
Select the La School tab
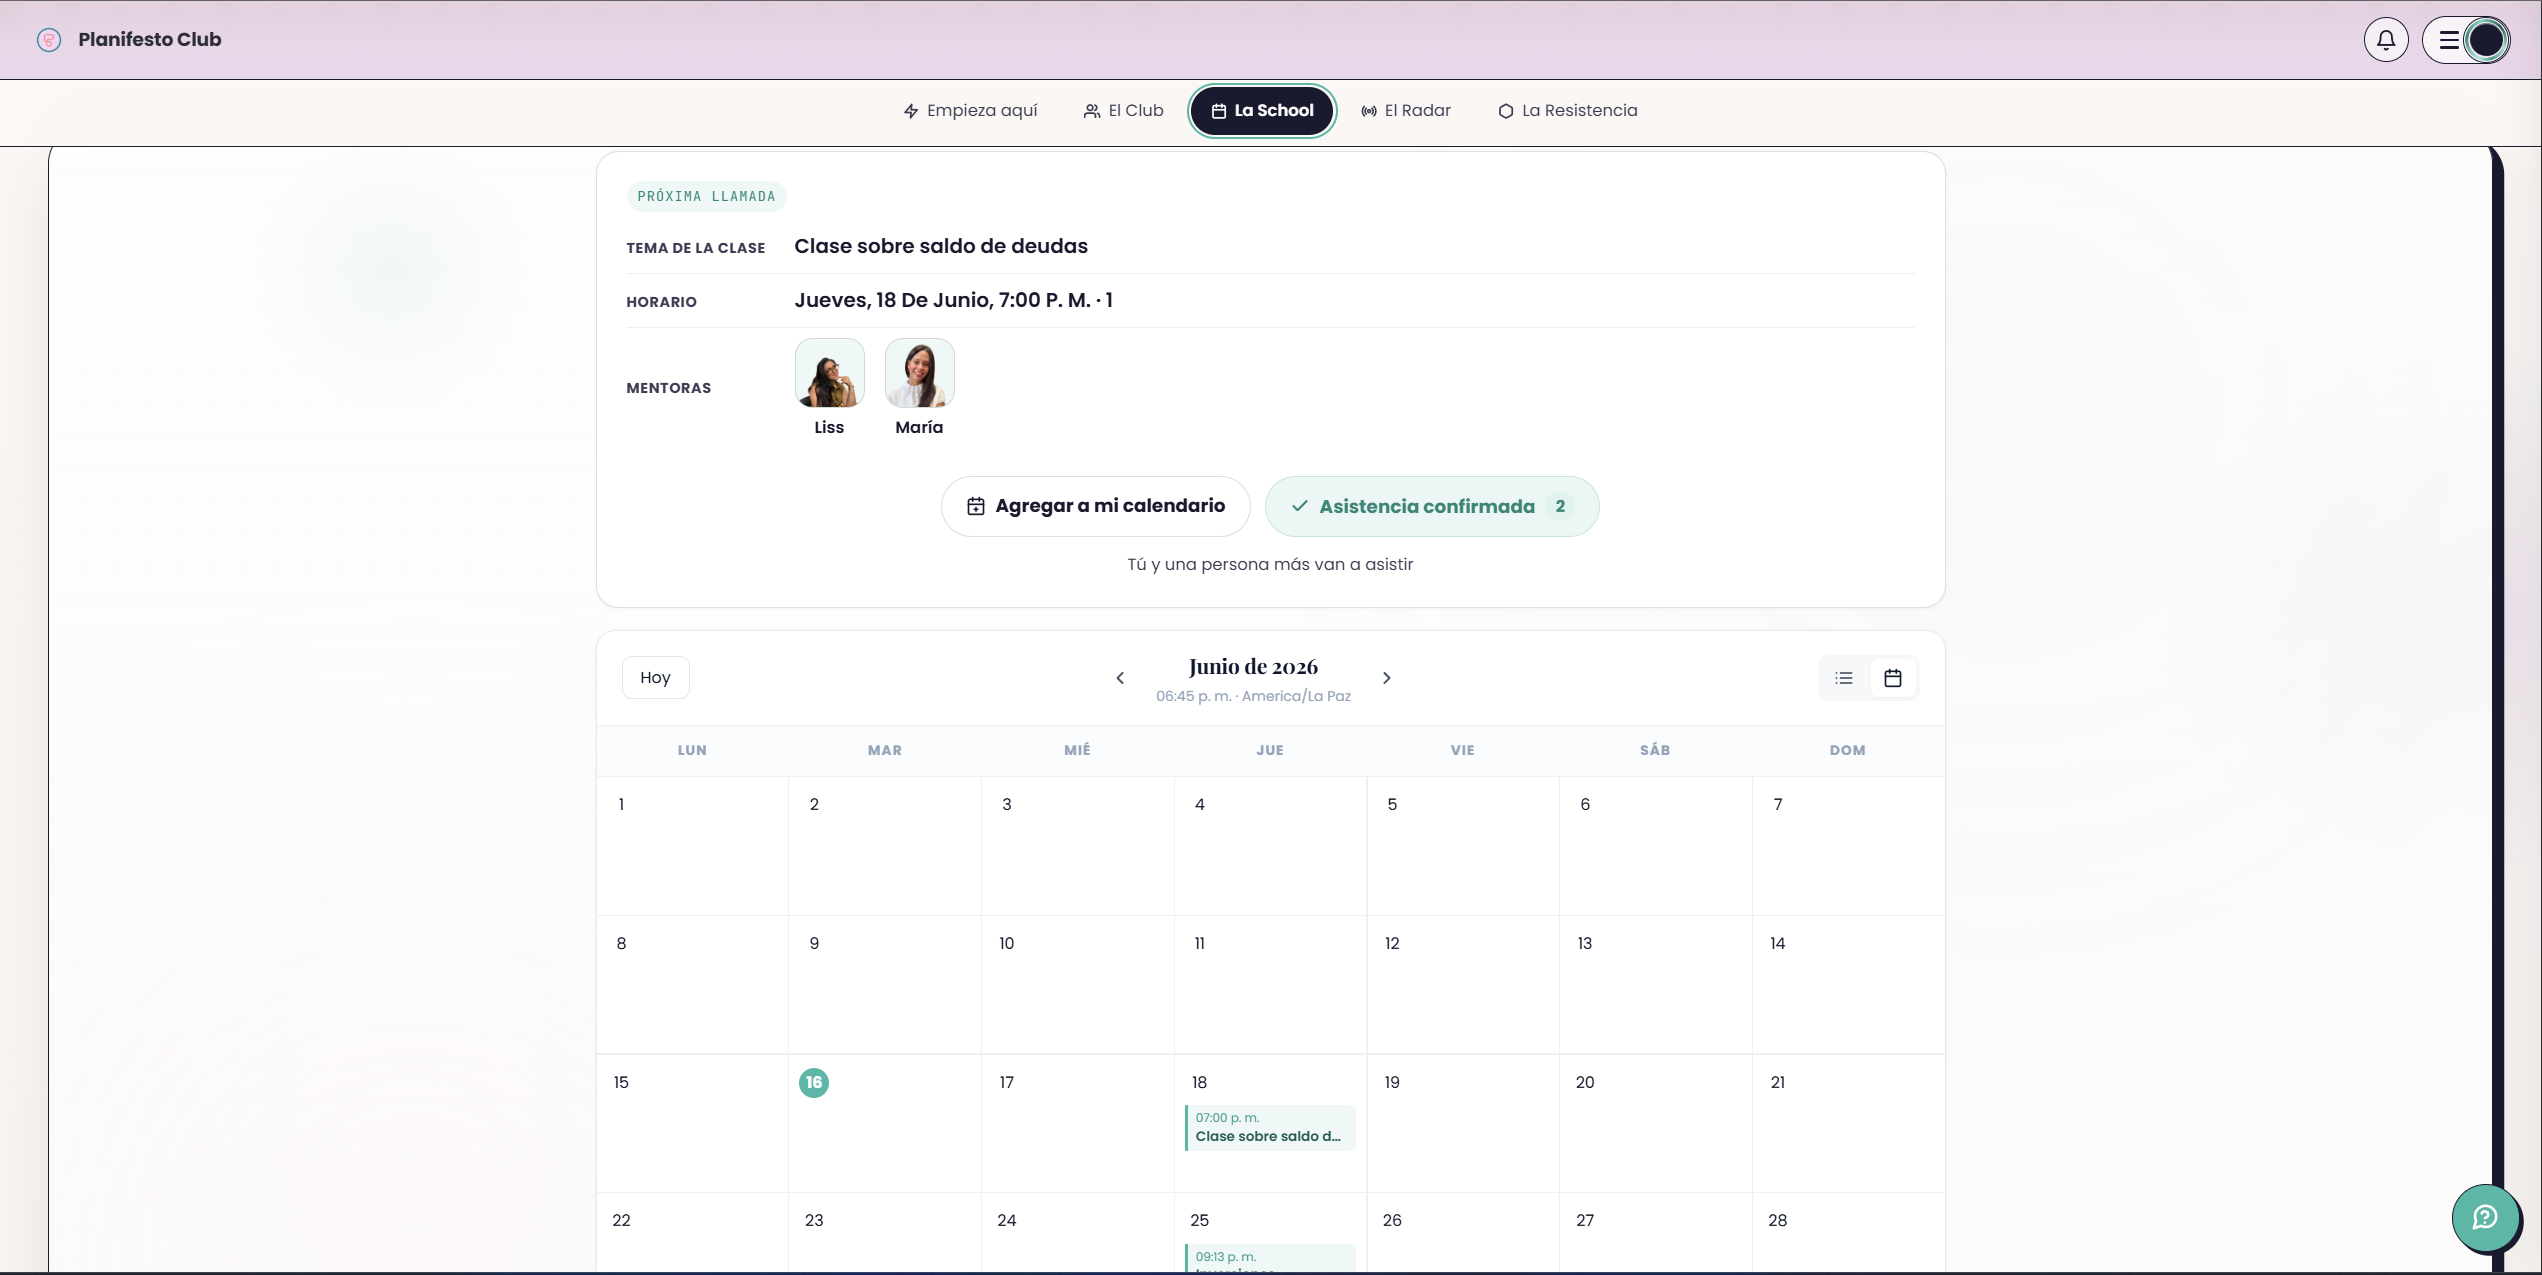(x=1262, y=111)
